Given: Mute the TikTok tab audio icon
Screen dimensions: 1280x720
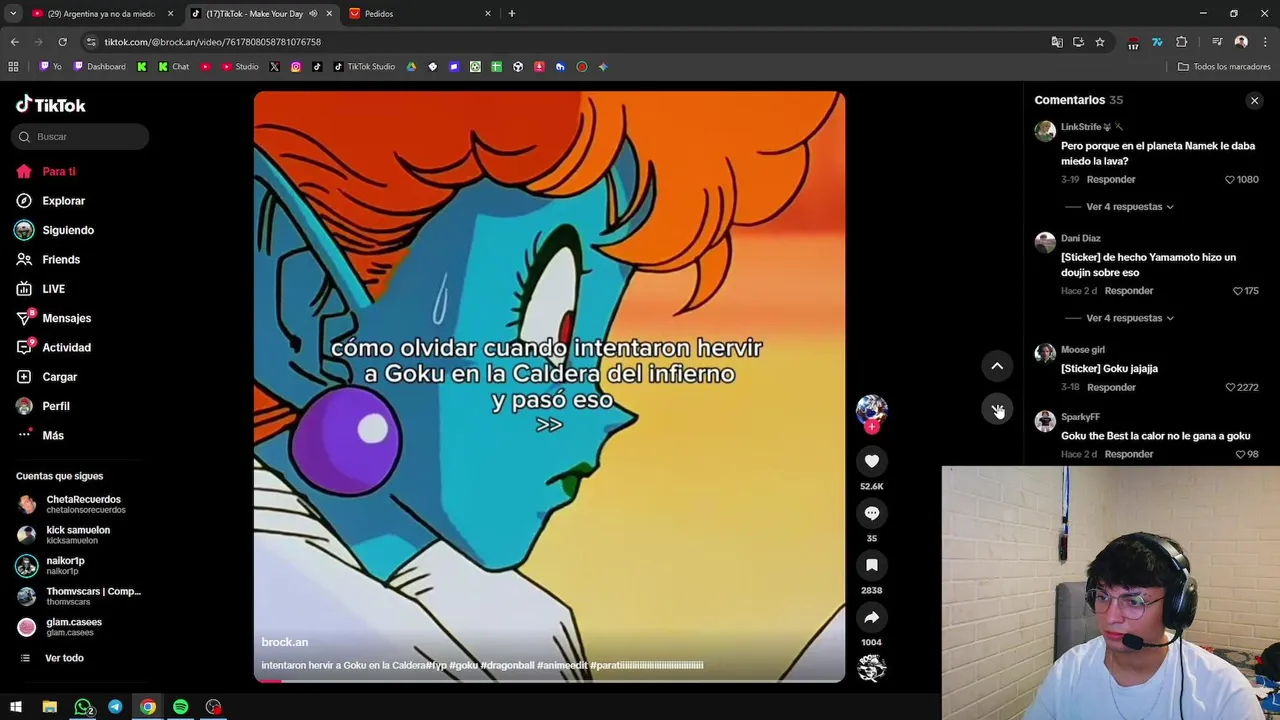Looking at the screenshot, I should point(313,14).
